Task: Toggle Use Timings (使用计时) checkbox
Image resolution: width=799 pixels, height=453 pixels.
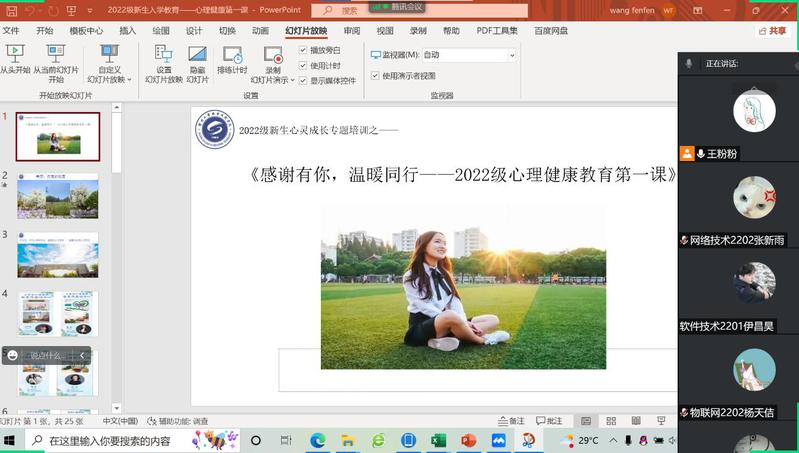Action: coord(303,65)
